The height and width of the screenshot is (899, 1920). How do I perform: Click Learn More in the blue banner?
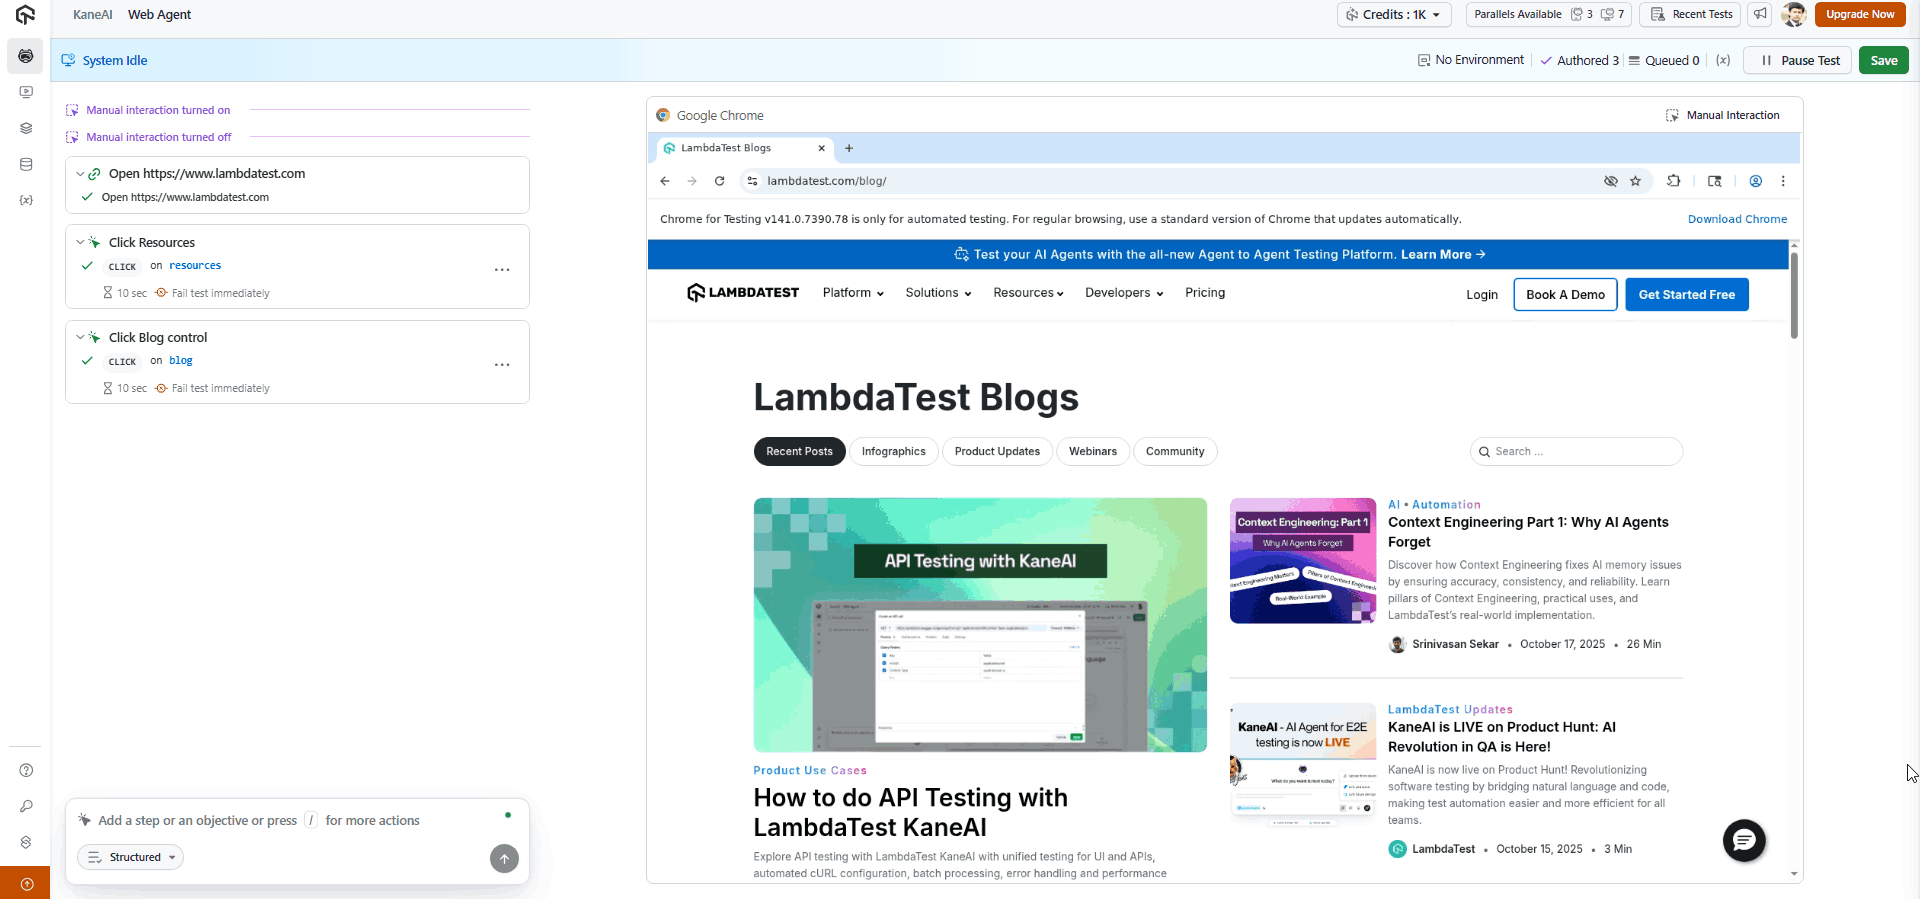tap(1443, 255)
